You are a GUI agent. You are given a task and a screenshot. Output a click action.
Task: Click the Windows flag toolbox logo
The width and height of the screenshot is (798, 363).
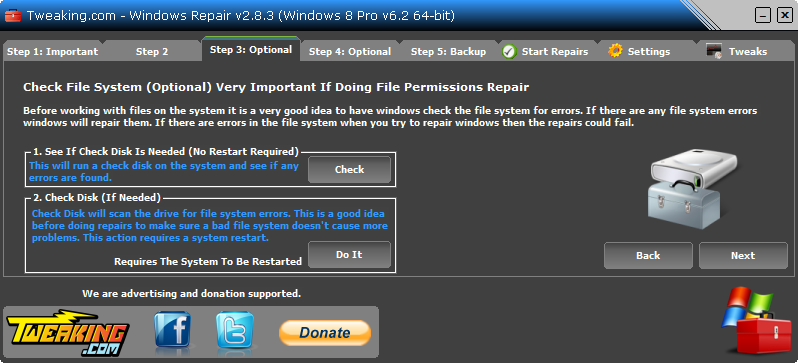tap(756, 320)
